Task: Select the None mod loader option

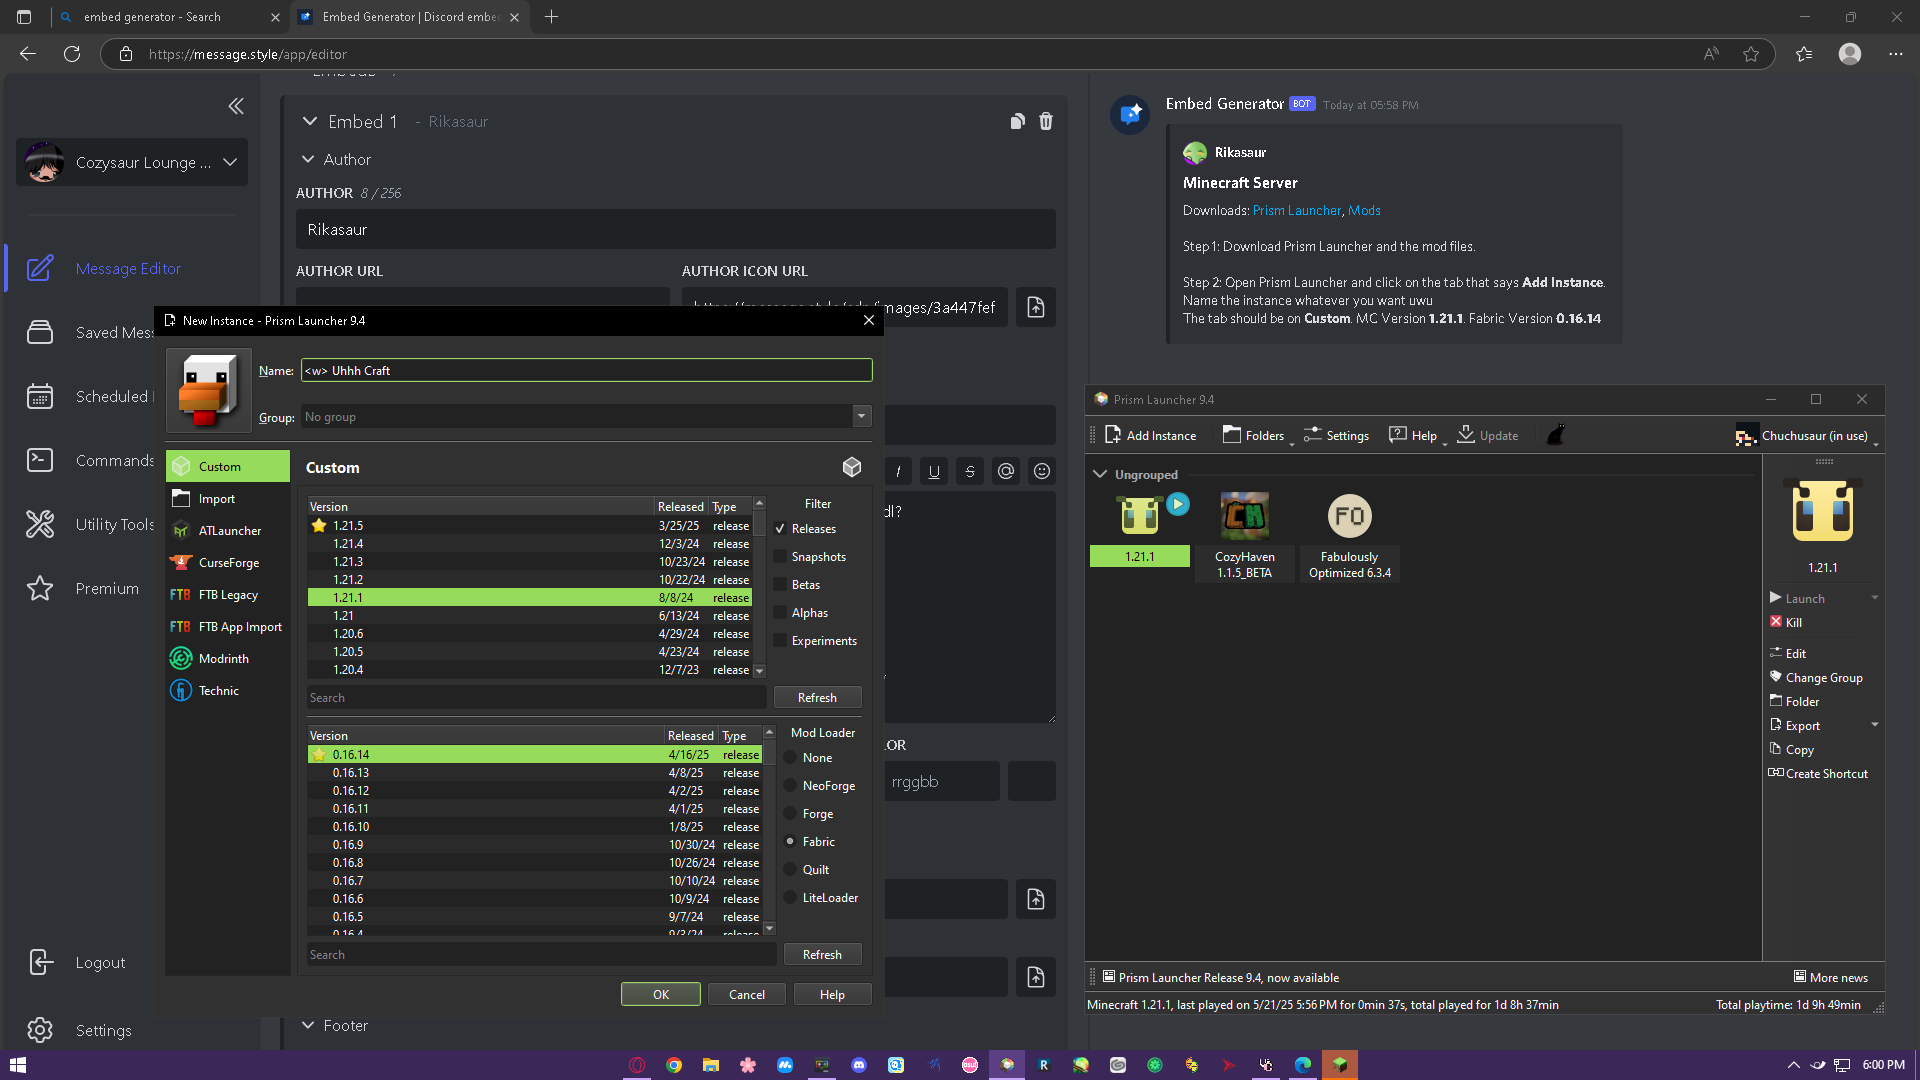Action: tap(790, 758)
